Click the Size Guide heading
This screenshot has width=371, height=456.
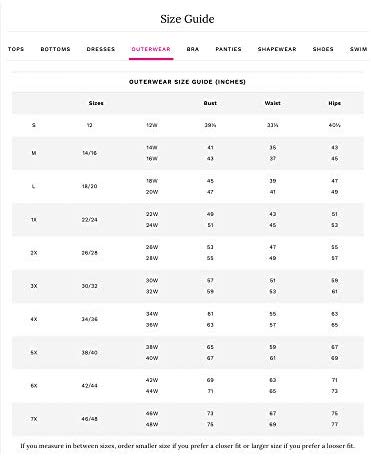tap(187, 19)
